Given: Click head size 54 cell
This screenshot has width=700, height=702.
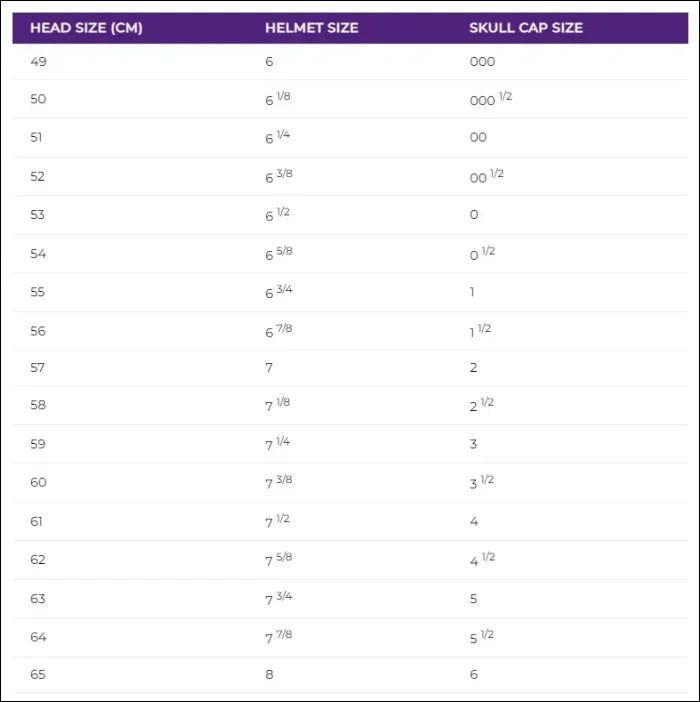Looking at the screenshot, I should click(38, 253).
